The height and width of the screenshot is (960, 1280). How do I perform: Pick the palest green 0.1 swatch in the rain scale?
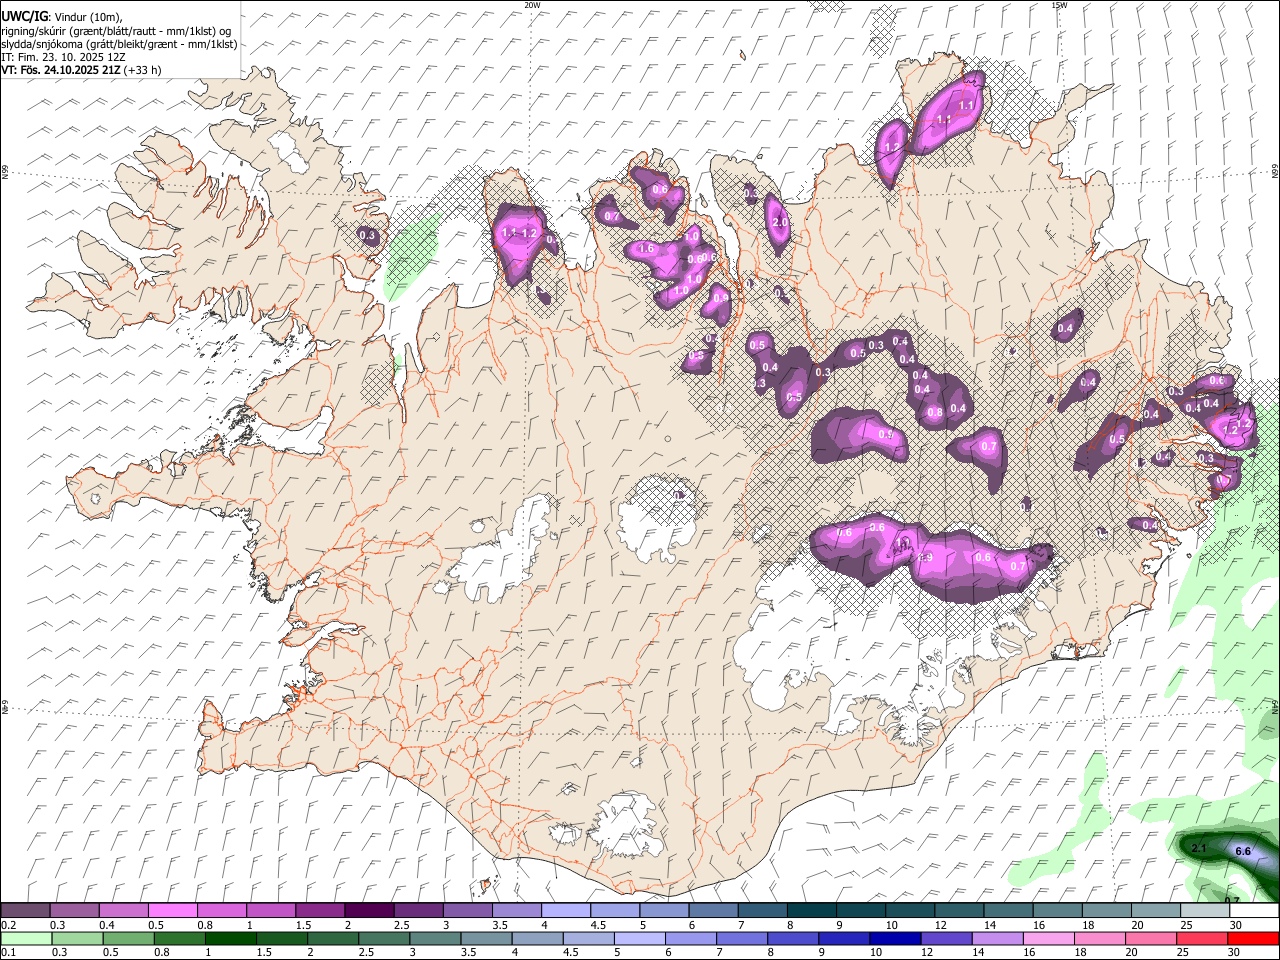pos(27,938)
